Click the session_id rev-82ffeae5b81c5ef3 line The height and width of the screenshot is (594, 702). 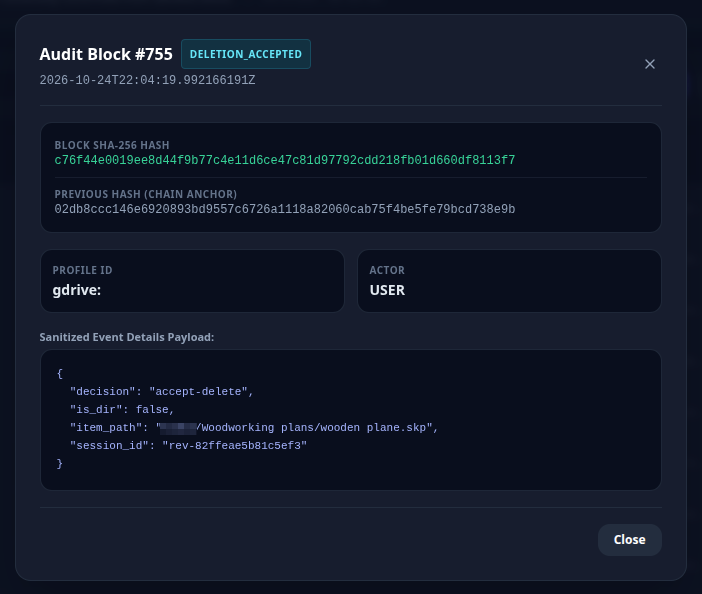point(188,446)
